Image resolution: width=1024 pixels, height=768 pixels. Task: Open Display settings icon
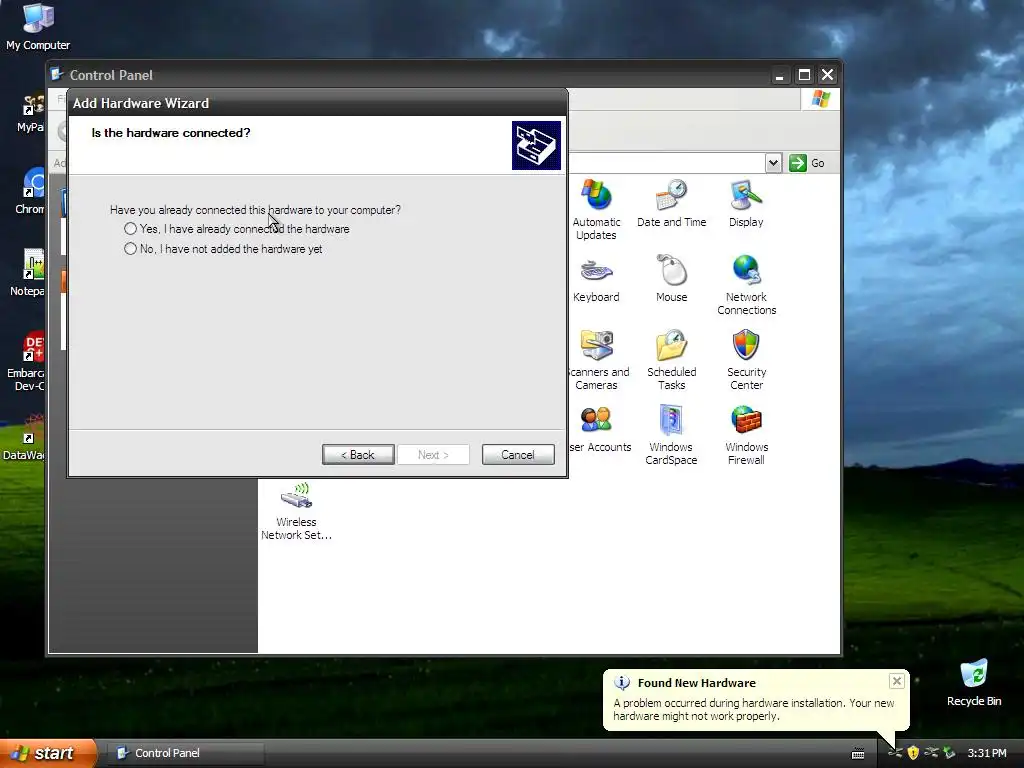click(746, 203)
